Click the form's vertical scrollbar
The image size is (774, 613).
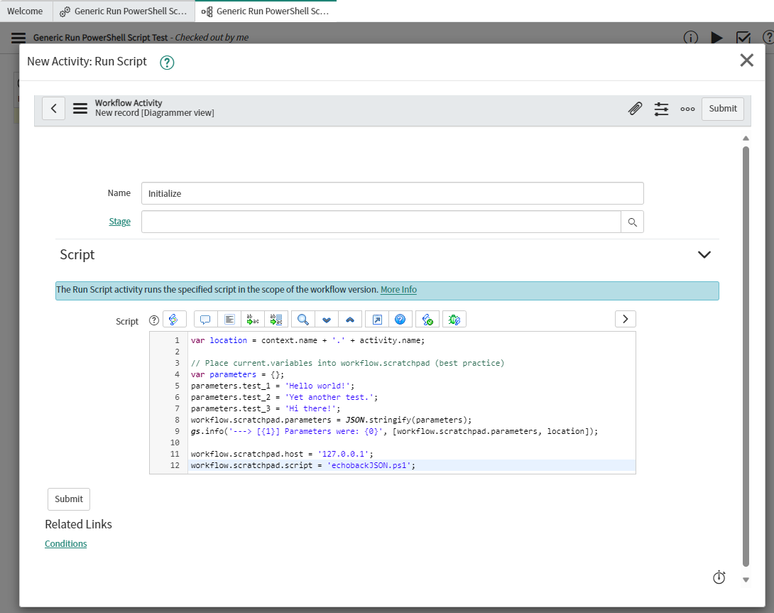pyautogui.click(x=746, y=356)
